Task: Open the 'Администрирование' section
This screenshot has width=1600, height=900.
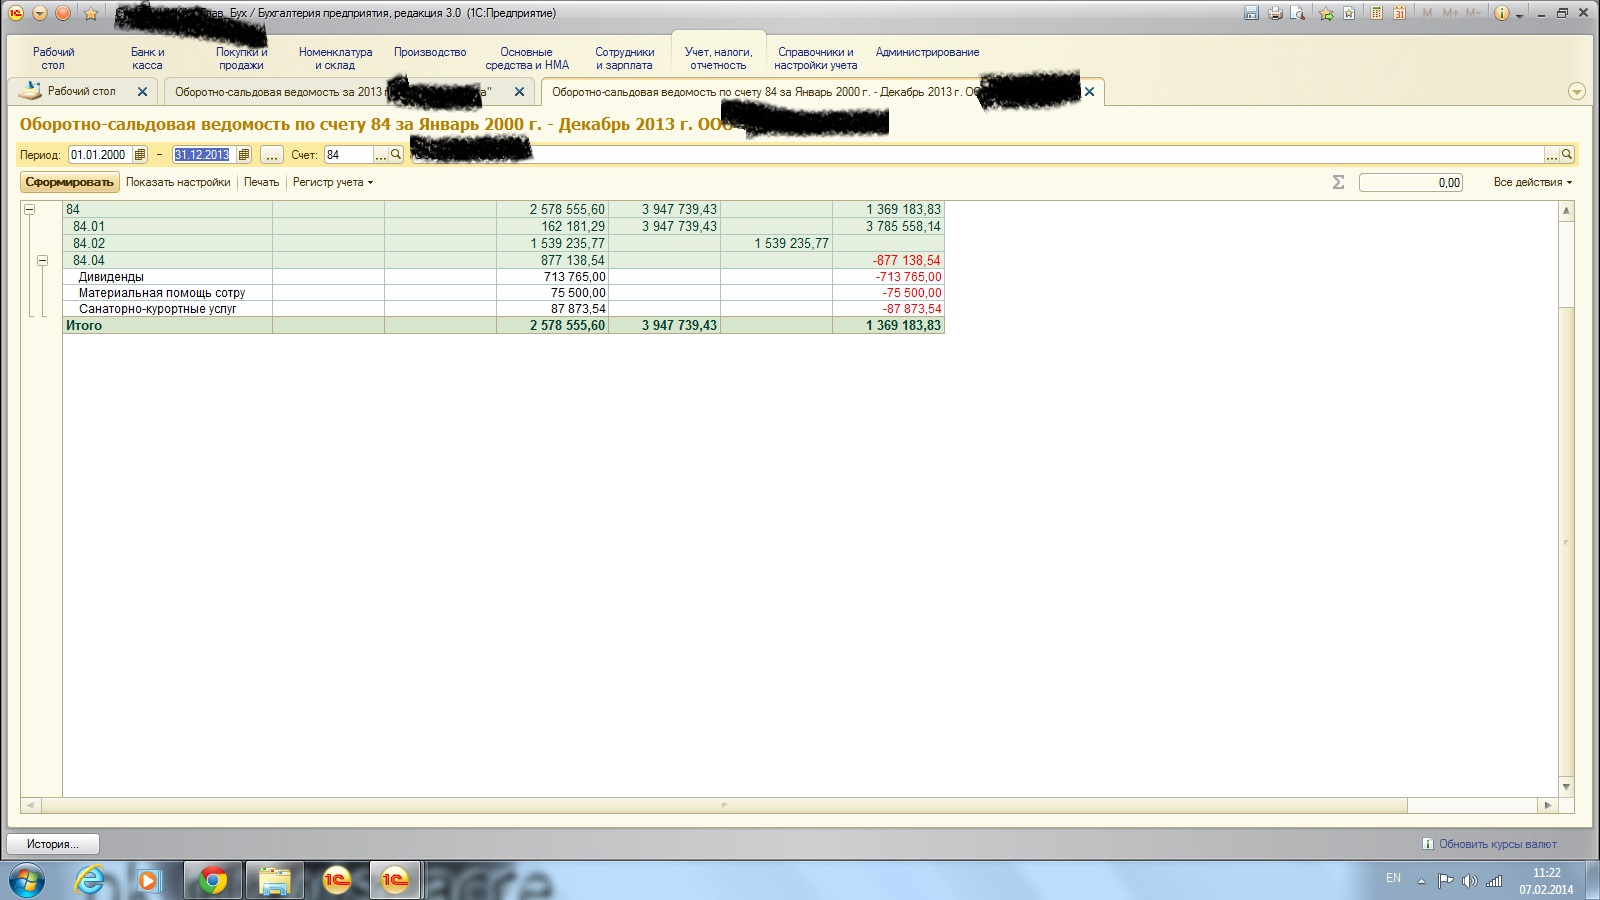Action: [928, 52]
